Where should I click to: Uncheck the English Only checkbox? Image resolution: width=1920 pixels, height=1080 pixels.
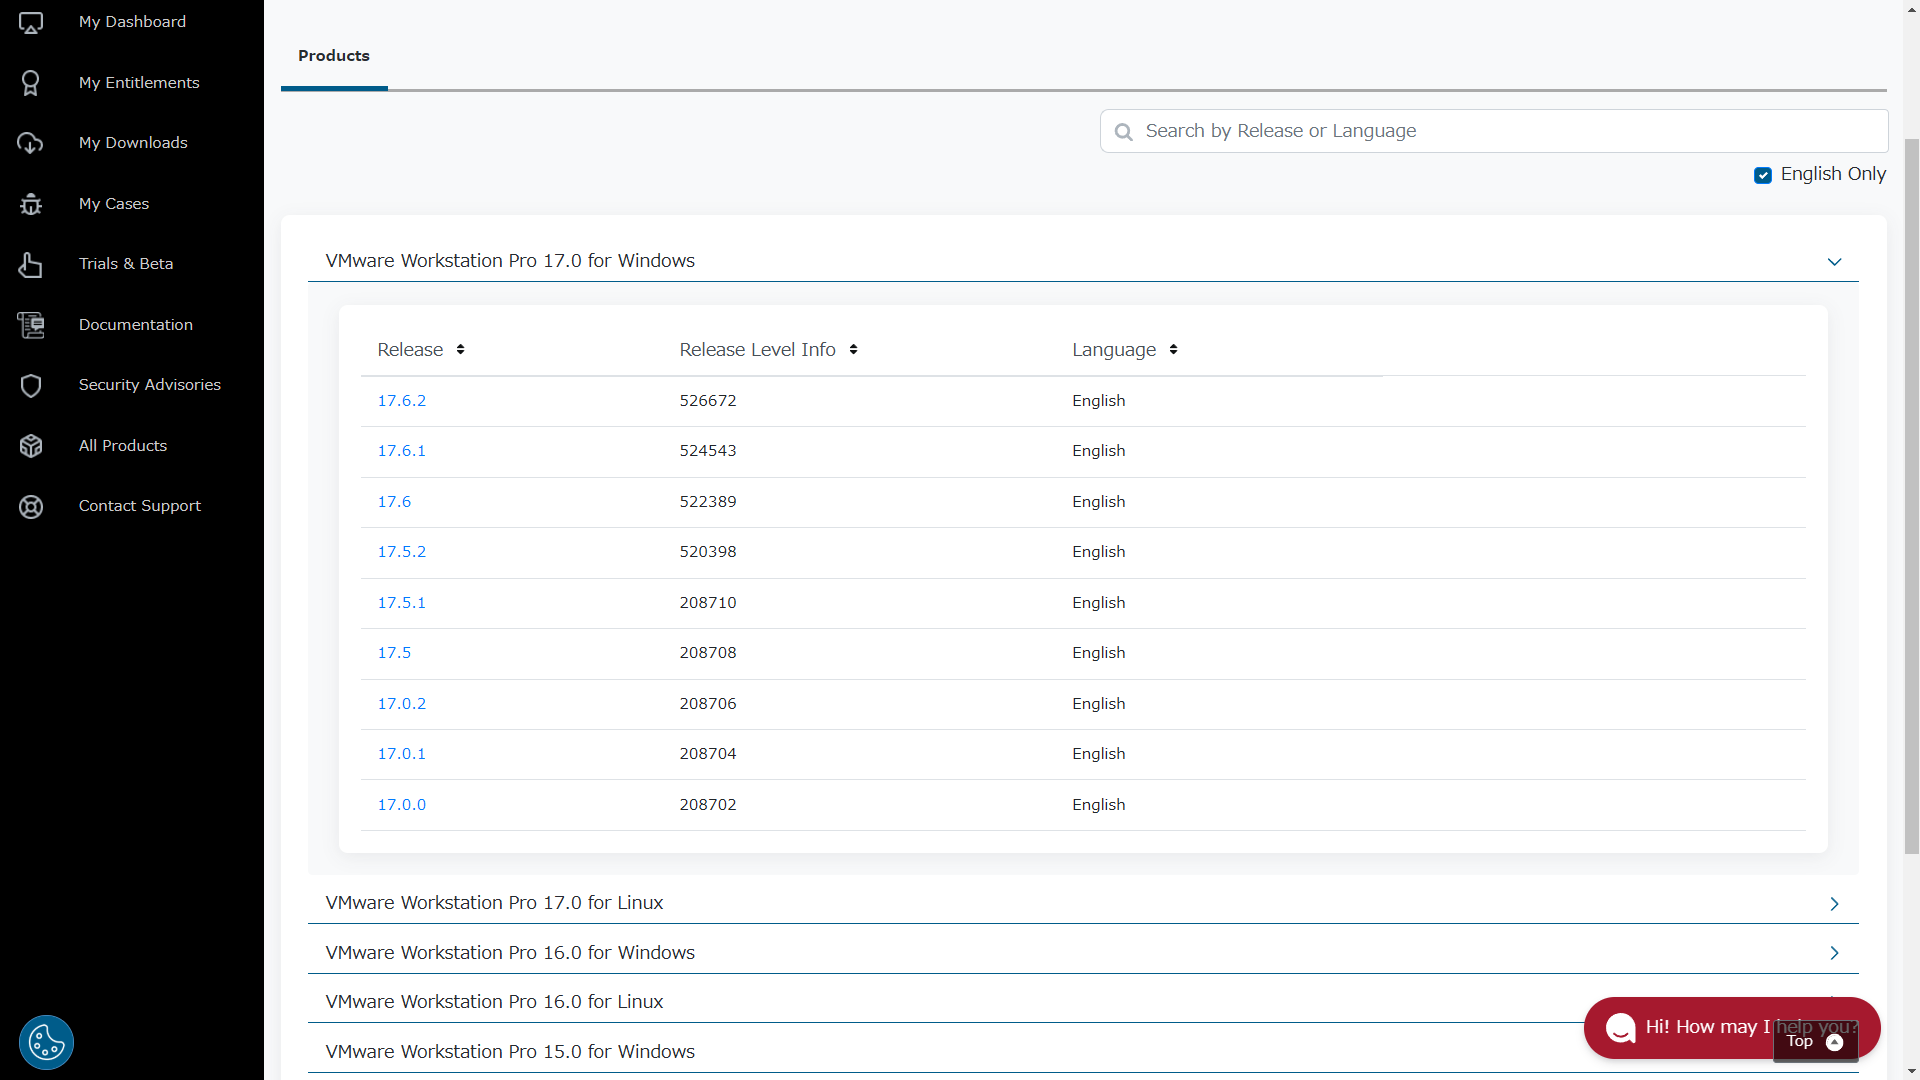tap(1763, 175)
